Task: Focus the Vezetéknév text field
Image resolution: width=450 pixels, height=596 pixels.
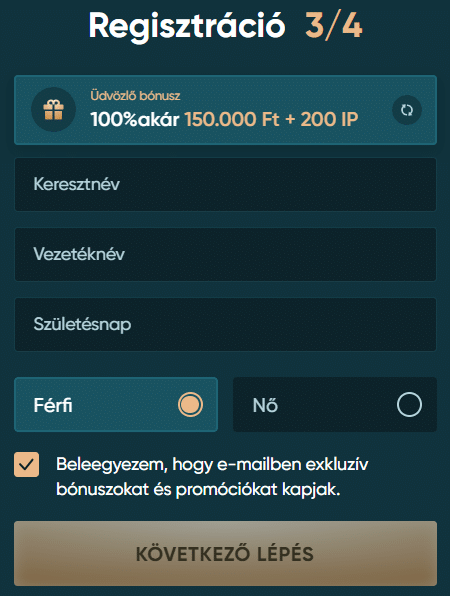Action: tap(225, 254)
